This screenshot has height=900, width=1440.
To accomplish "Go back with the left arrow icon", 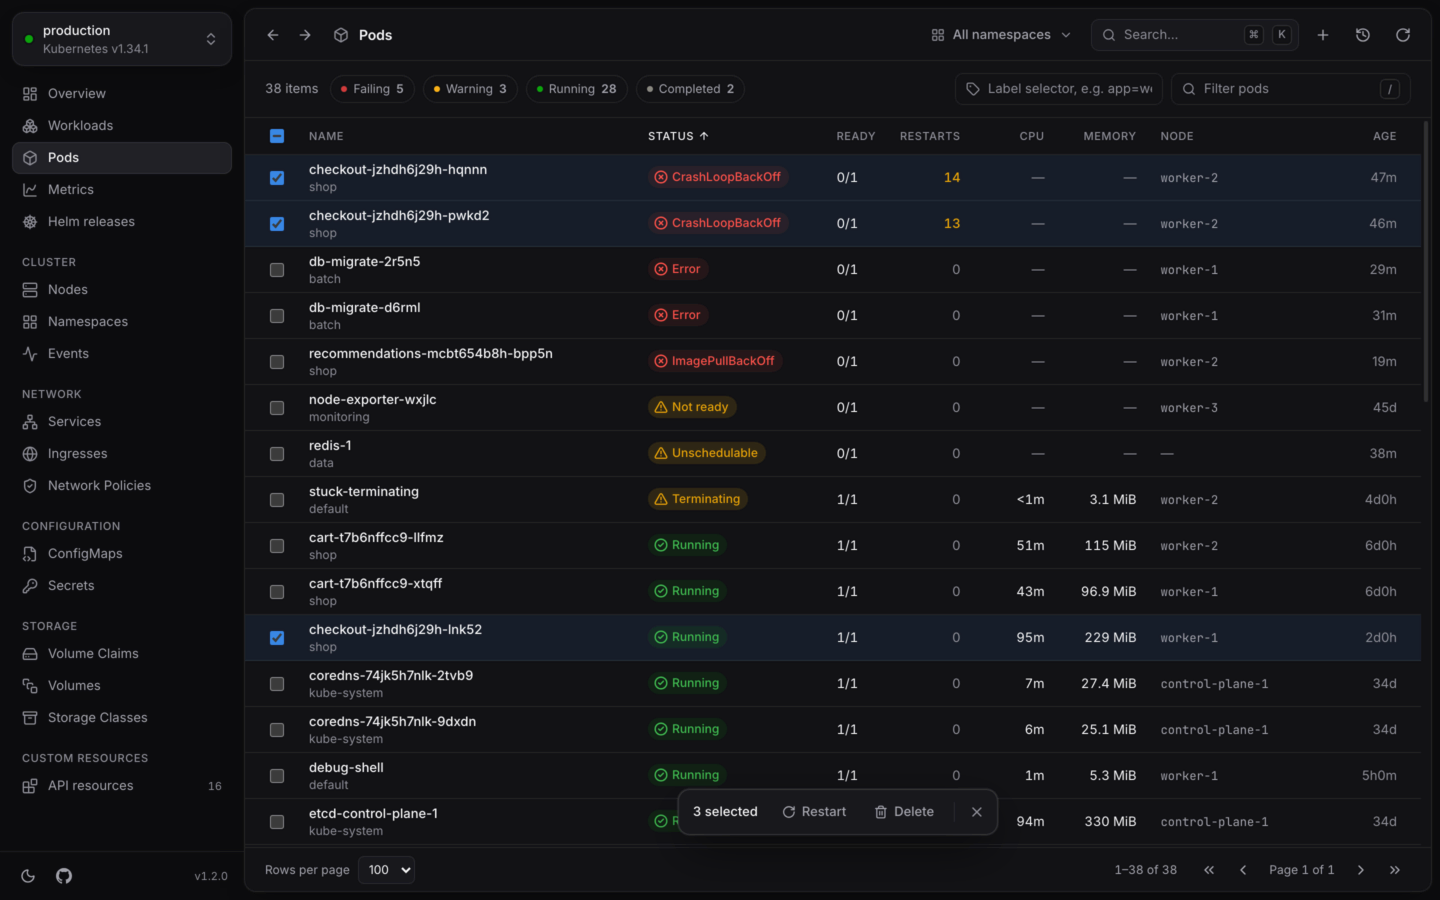I will point(273,35).
